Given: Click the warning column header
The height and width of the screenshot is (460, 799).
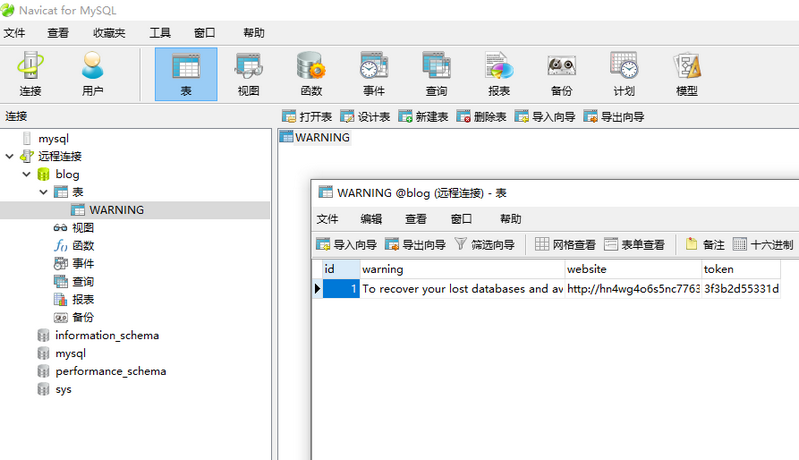Looking at the screenshot, I should [462, 269].
